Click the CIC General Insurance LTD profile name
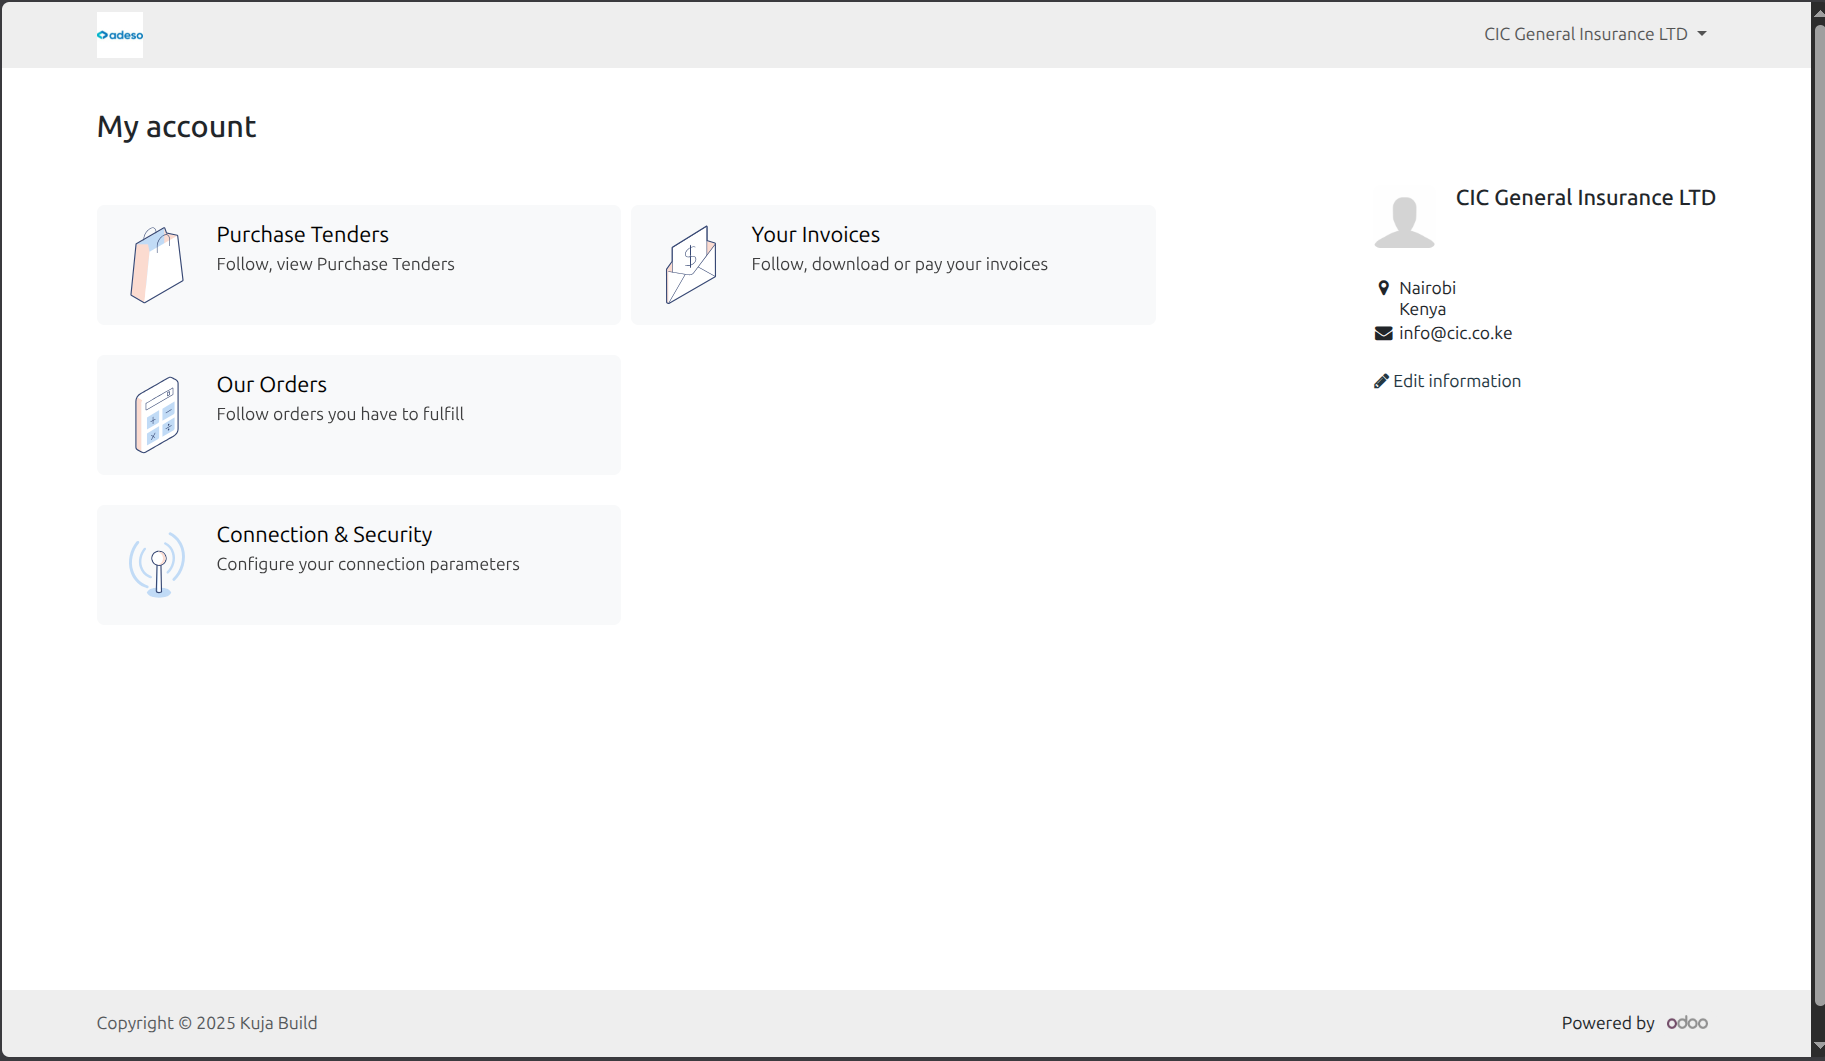The height and width of the screenshot is (1061, 1825). [x=1586, y=198]
